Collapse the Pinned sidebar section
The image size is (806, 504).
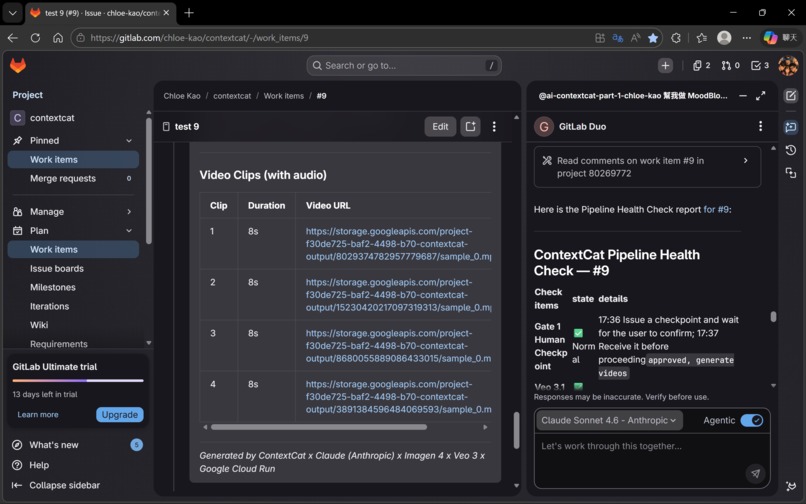[129, 140]
